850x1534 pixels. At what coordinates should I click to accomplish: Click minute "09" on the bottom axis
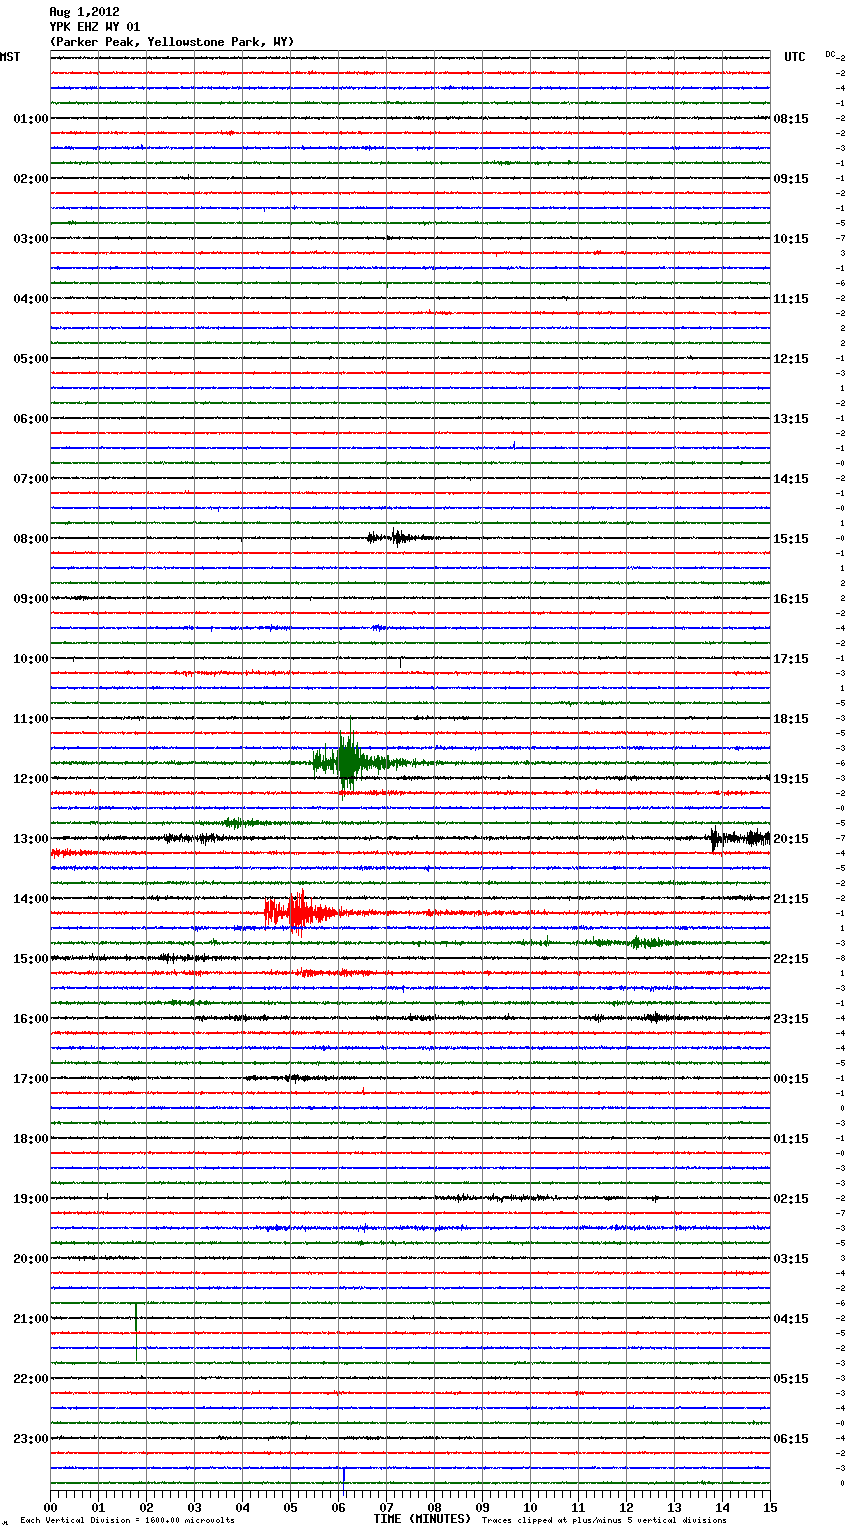[x=482, y=1507]
